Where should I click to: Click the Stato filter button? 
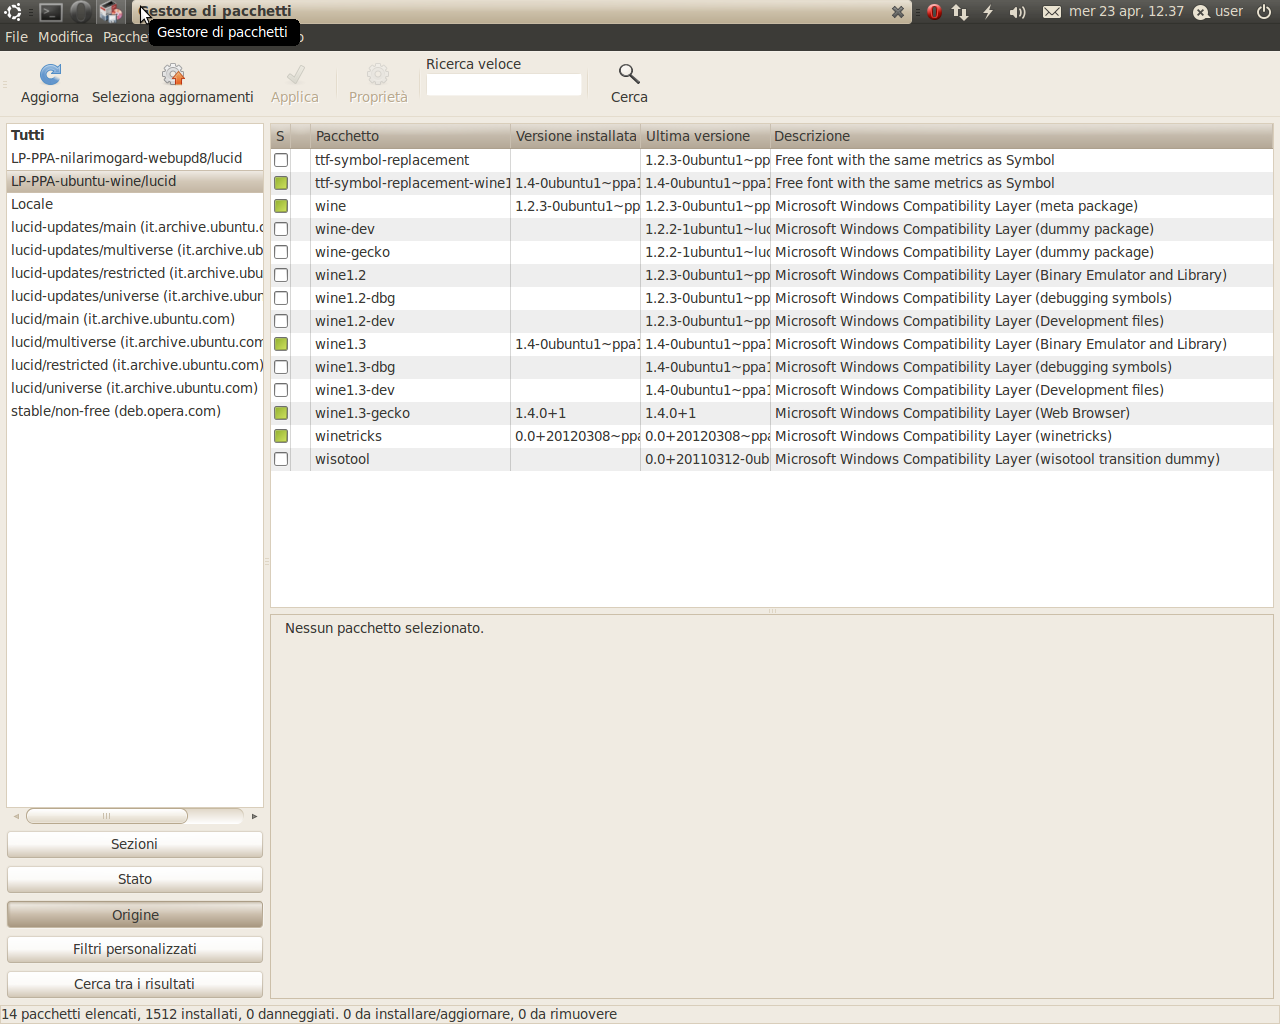pos(135,879)
